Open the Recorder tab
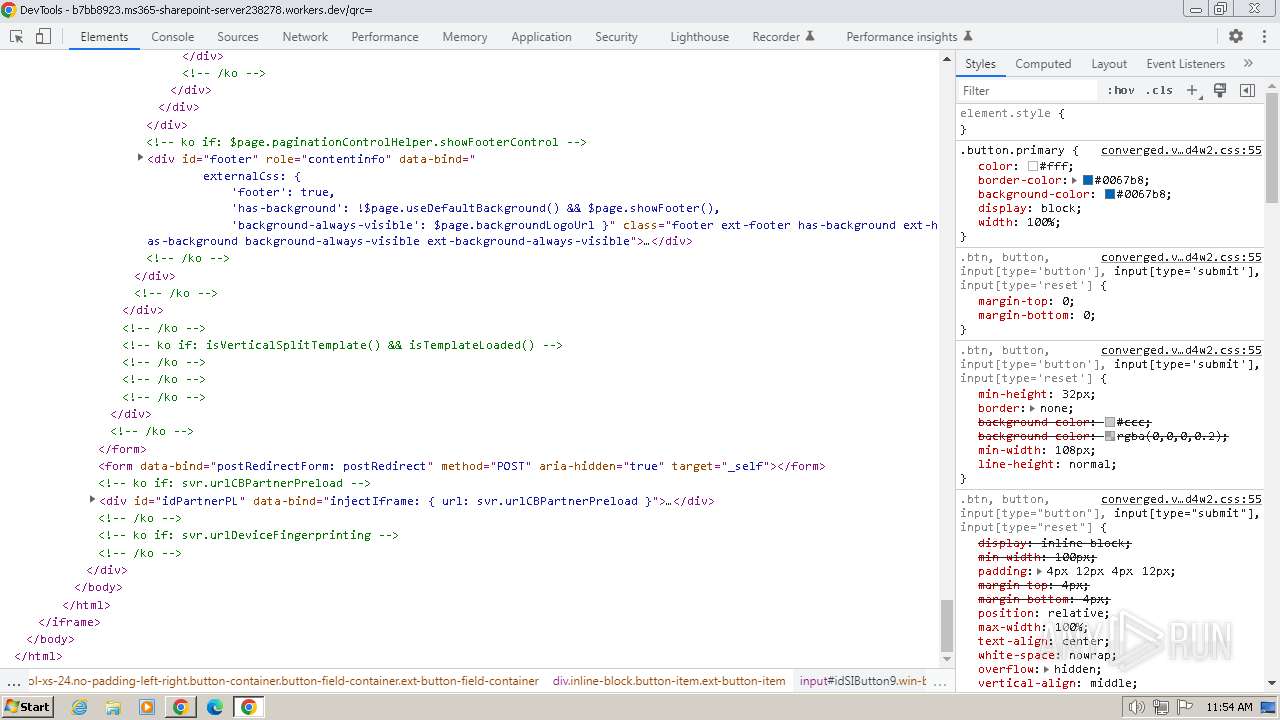Screen dimensions: 1280x720 click(x=783, y=36)
